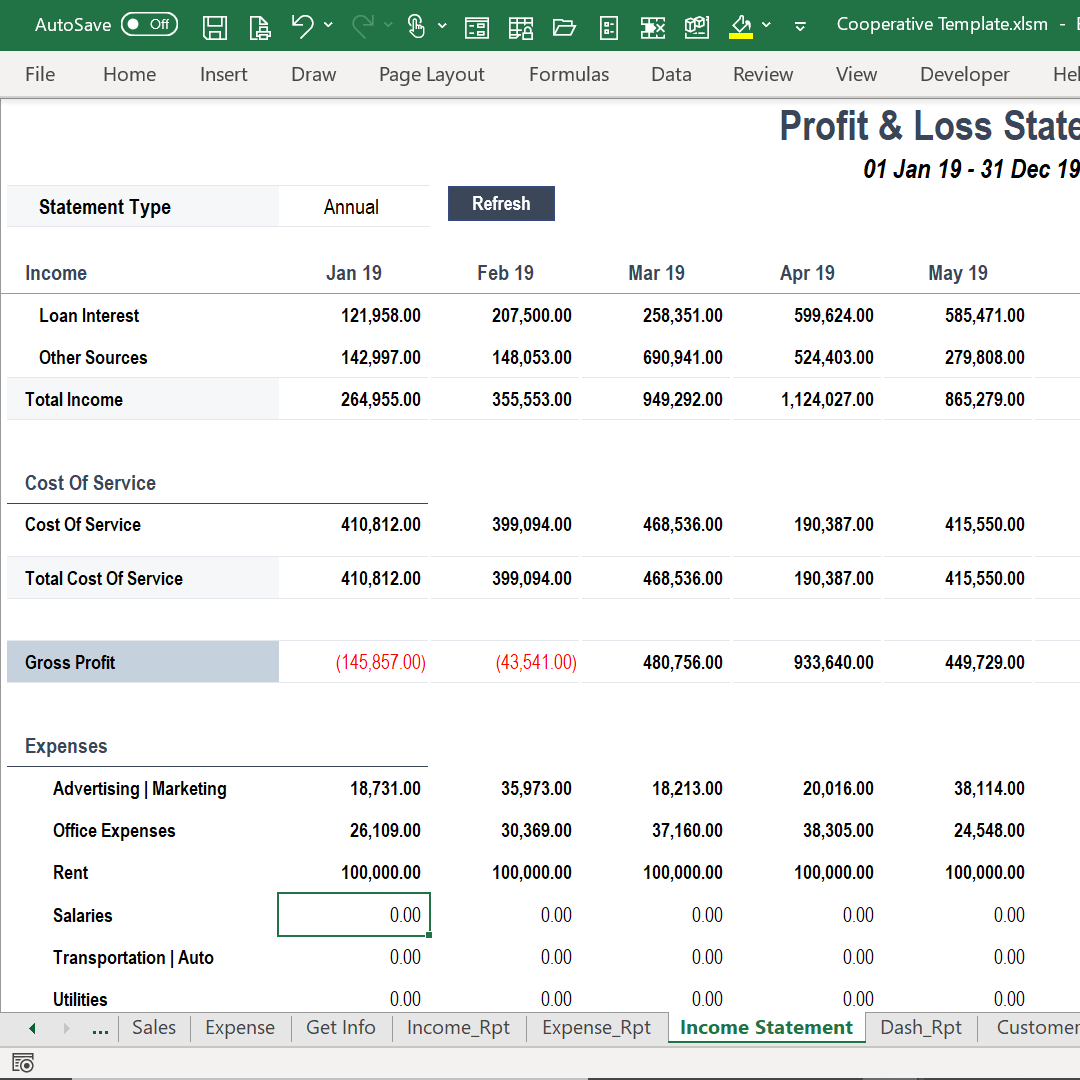Screen dimensions: 1080x1080
Task: Click the ellipsis to list all sheets
Action: click(x=100, y=1028)
